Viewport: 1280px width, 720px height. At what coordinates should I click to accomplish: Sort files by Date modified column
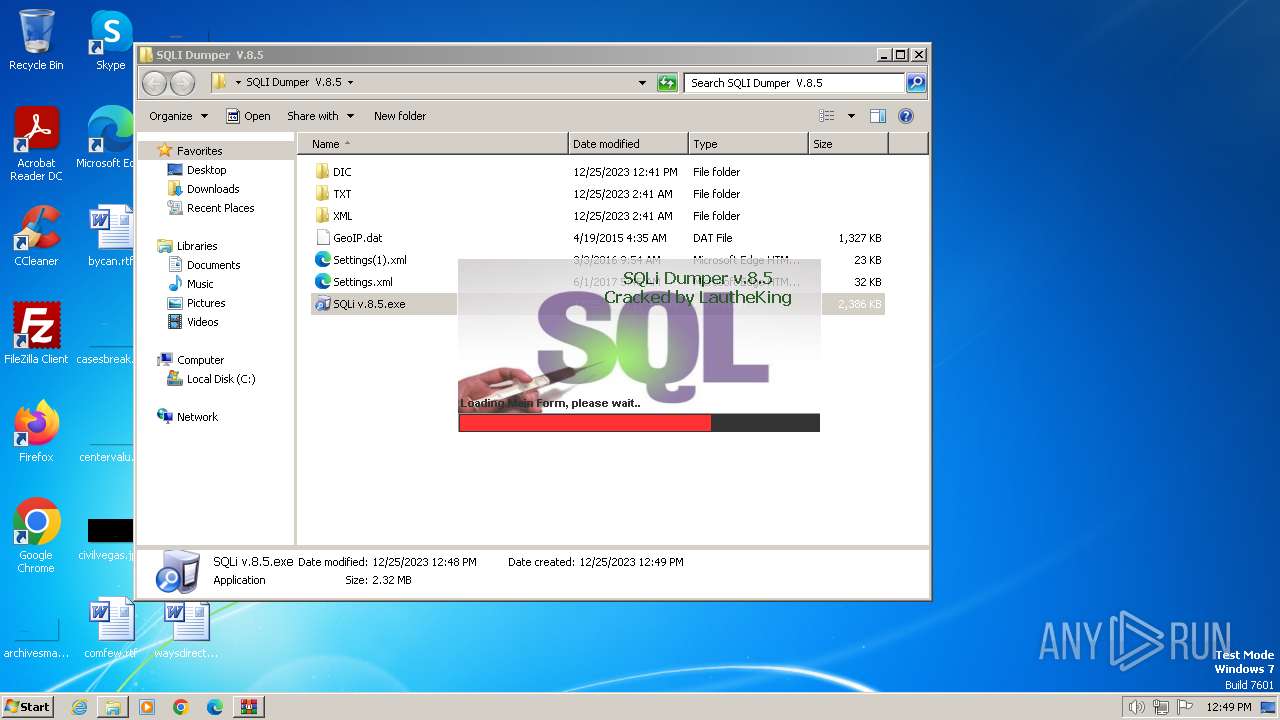(x=628, y=144)
